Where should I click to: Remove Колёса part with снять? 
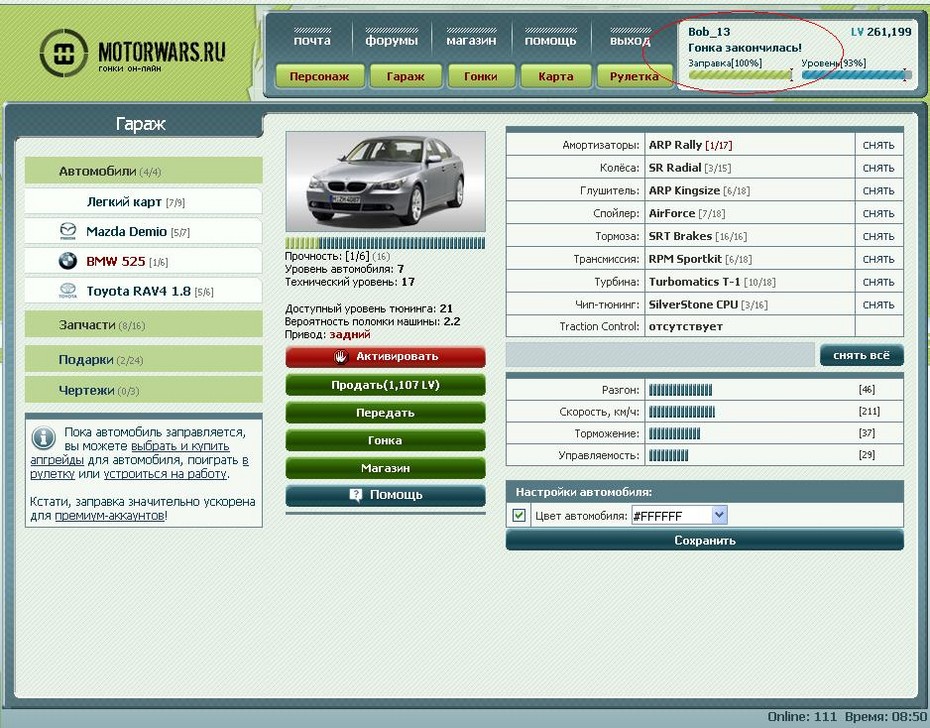tap(878, 168)
